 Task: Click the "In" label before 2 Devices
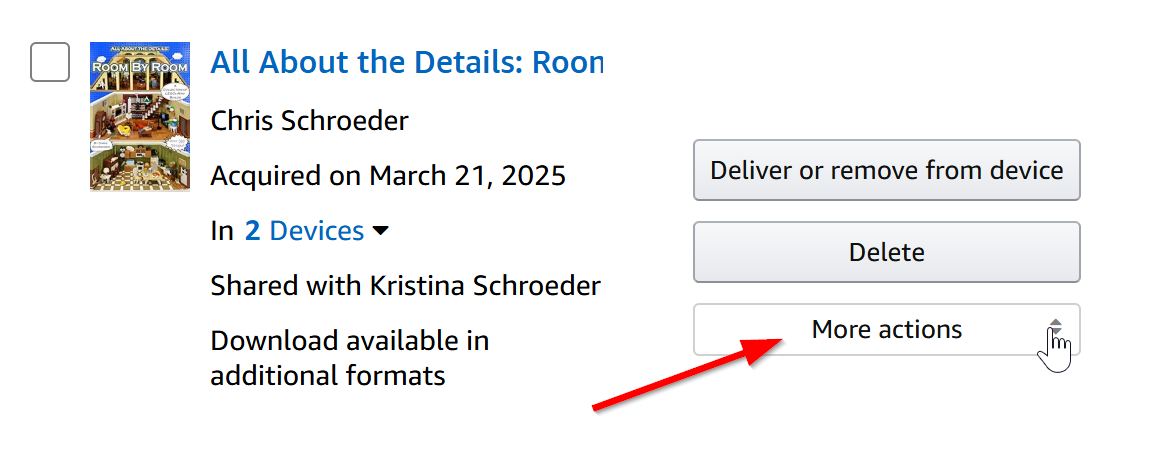(222, 231)
